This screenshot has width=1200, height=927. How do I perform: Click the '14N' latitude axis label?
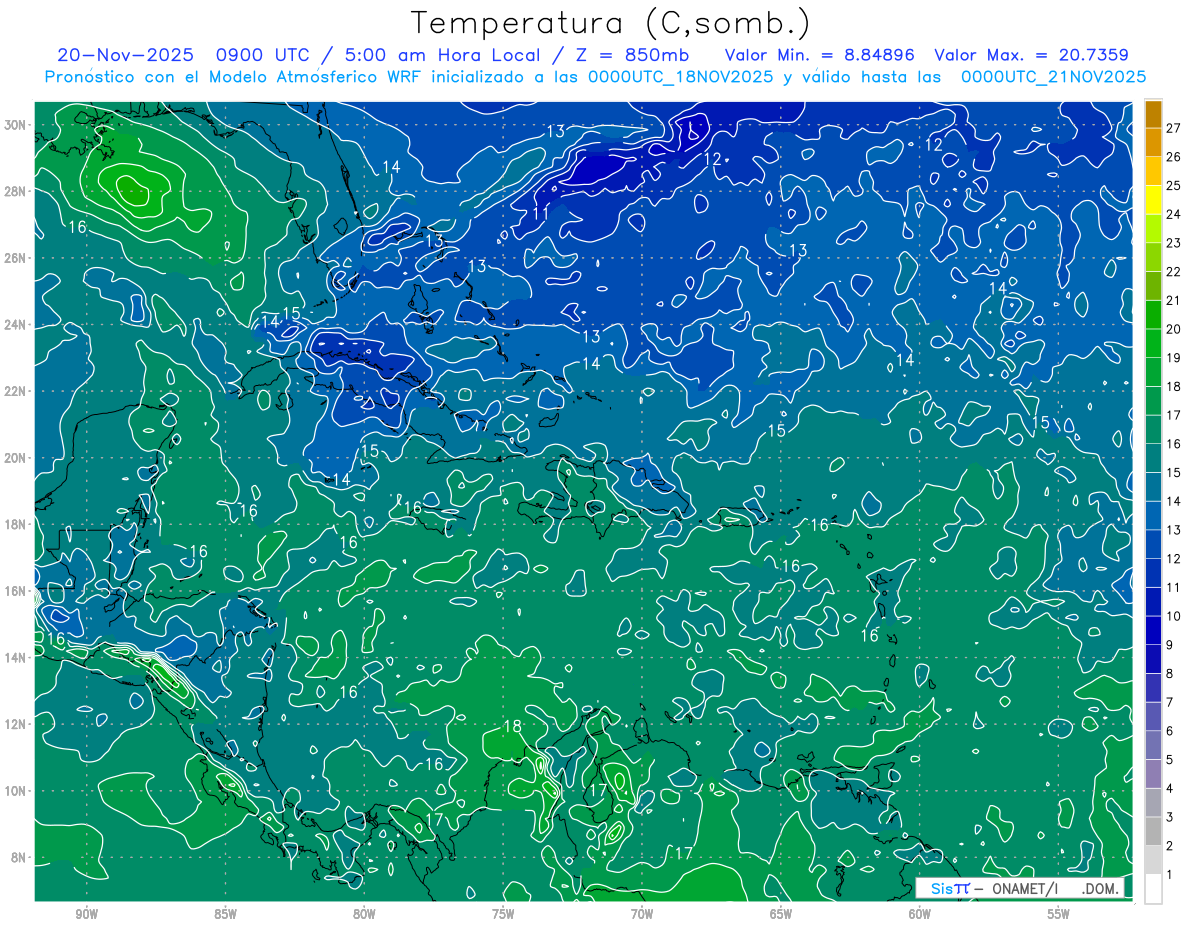pyautogui.click(x=15, y=657)
